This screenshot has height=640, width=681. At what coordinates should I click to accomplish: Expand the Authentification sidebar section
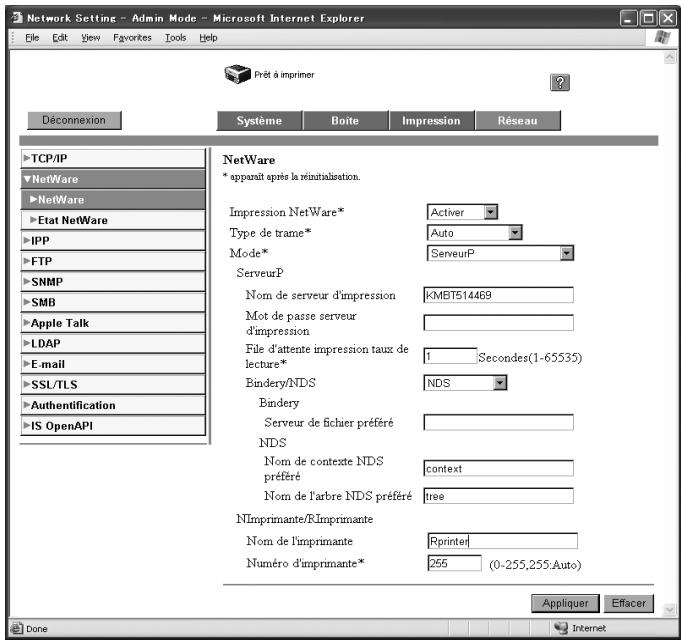(113, 405)
